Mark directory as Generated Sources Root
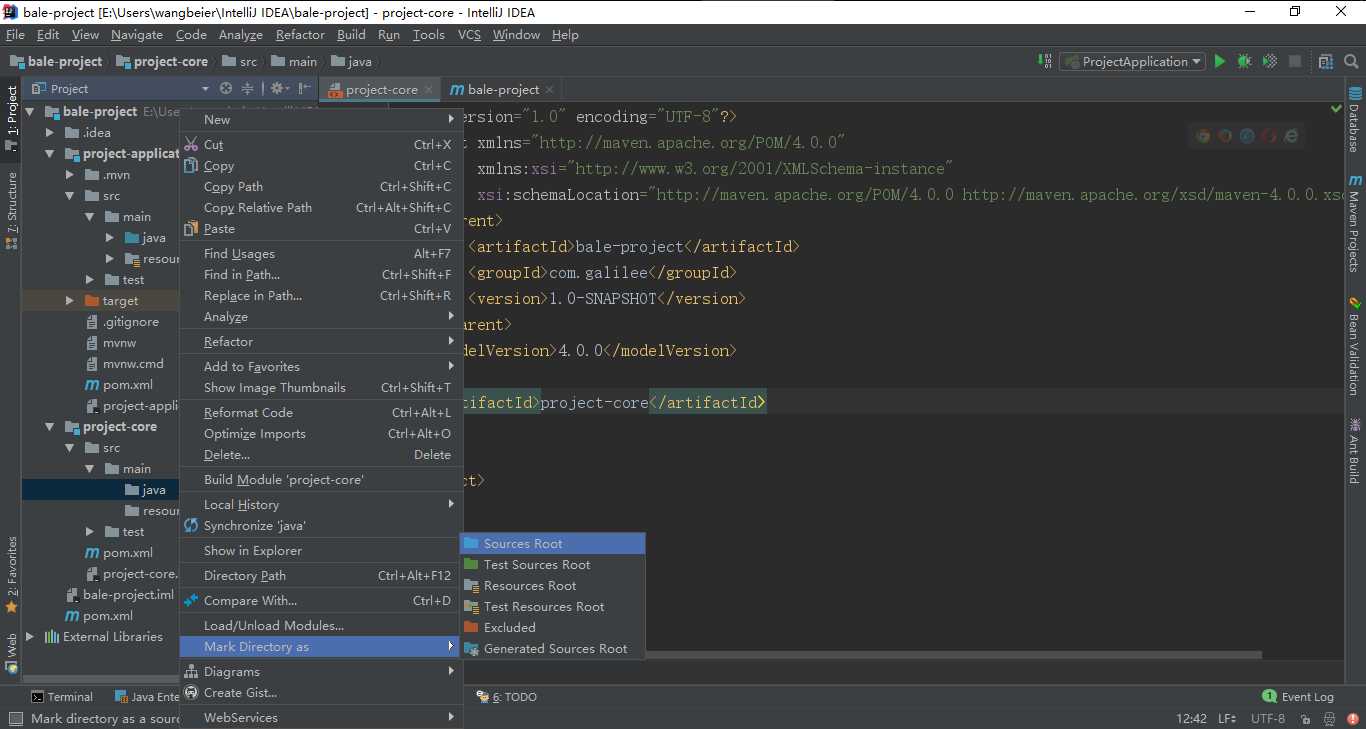Screen dimensions: 1366x729 click(552, 648)
